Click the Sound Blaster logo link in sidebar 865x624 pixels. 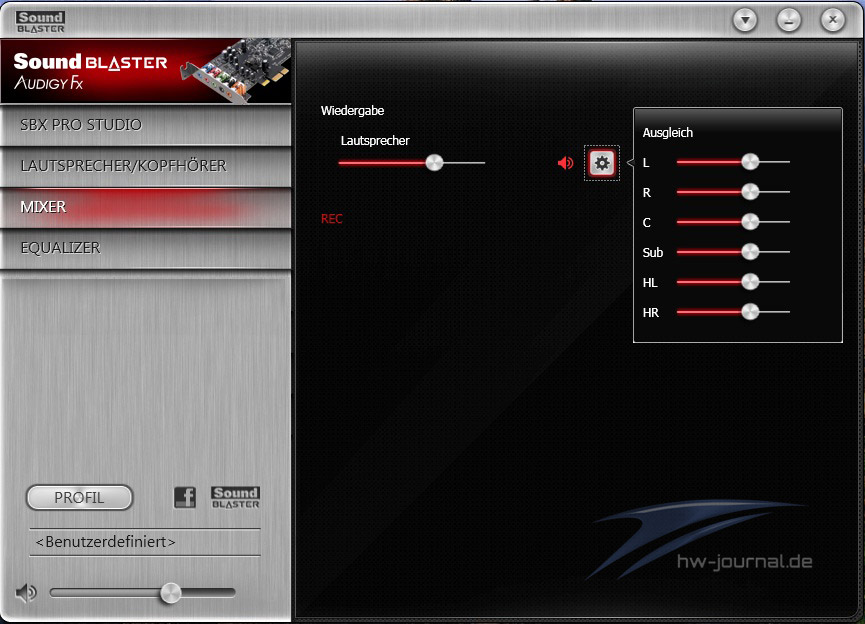[236, 497]
